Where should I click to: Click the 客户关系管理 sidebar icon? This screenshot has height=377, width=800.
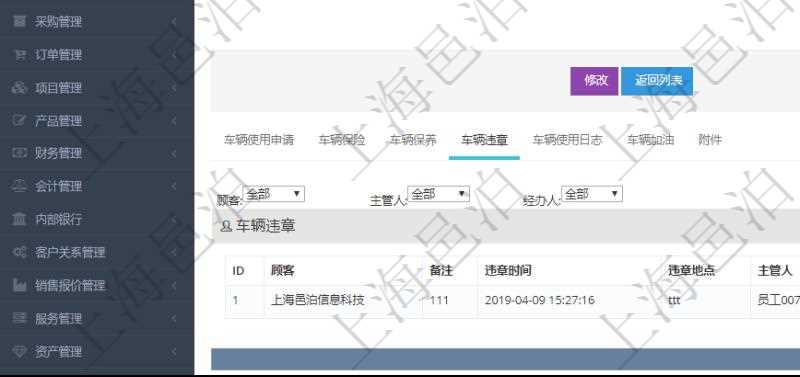pyautogui.click(x=19, y=252)
